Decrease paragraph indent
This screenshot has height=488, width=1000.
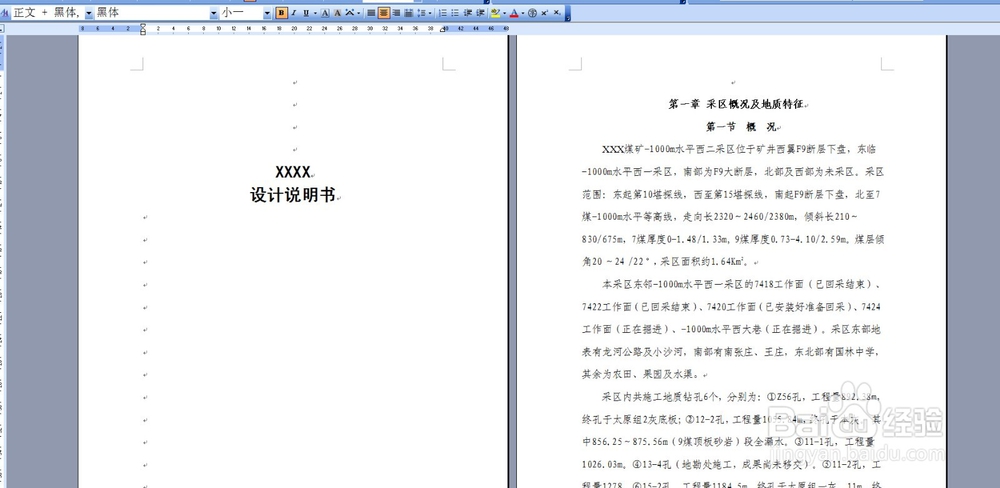coord(467,13)
